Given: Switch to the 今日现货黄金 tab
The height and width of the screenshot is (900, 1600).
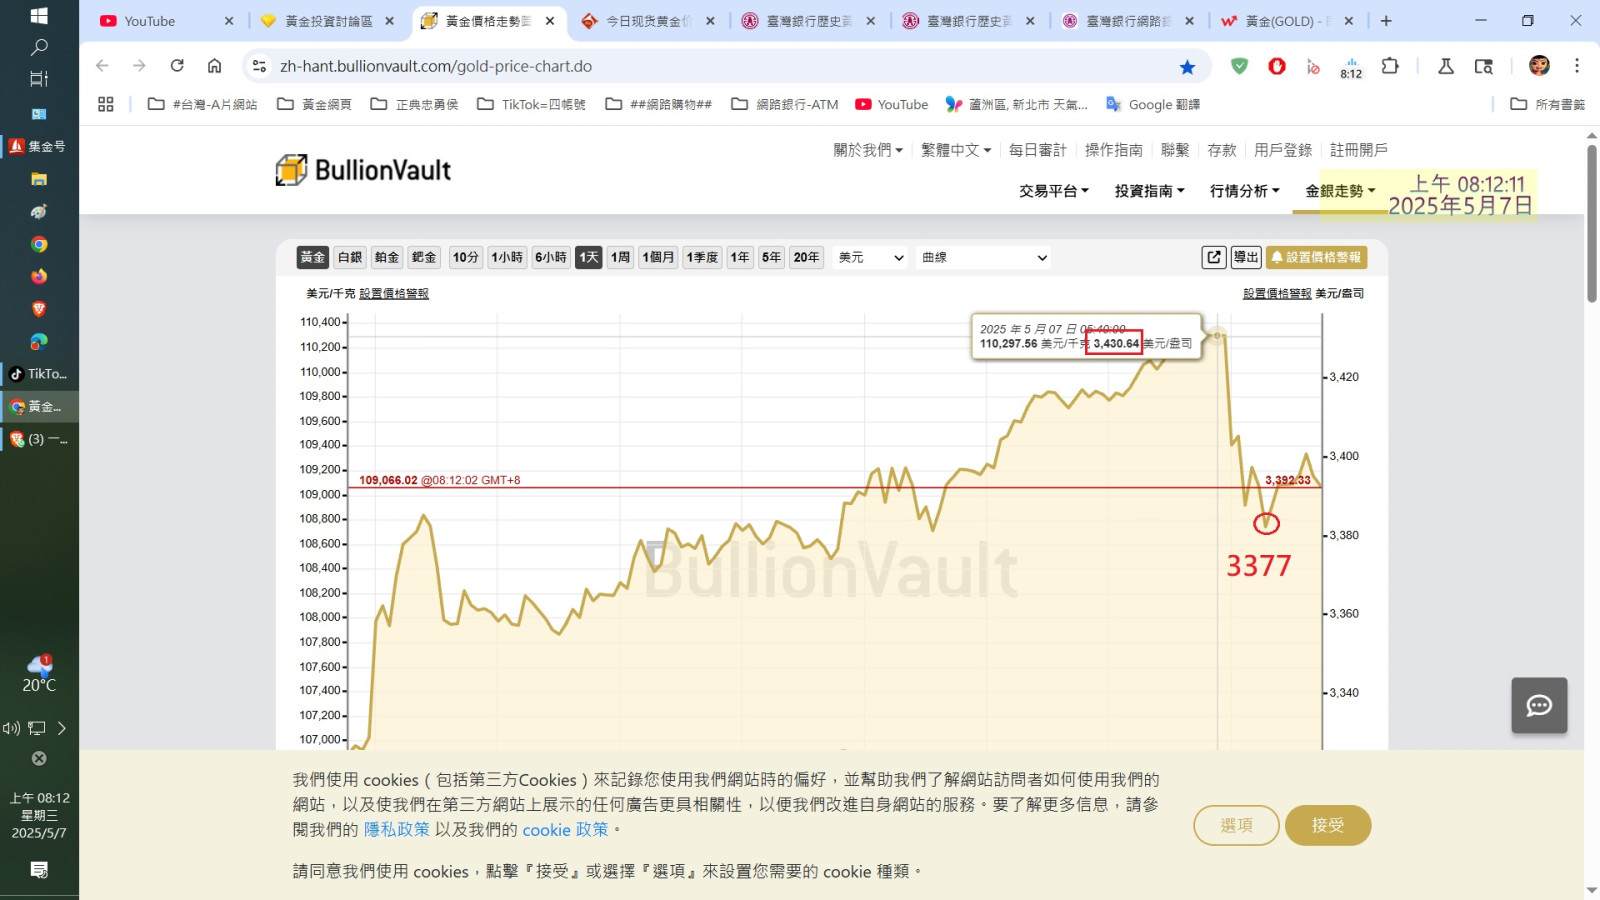Looking at the screenshot, I should pyautogui.click(x=647, y=21).
